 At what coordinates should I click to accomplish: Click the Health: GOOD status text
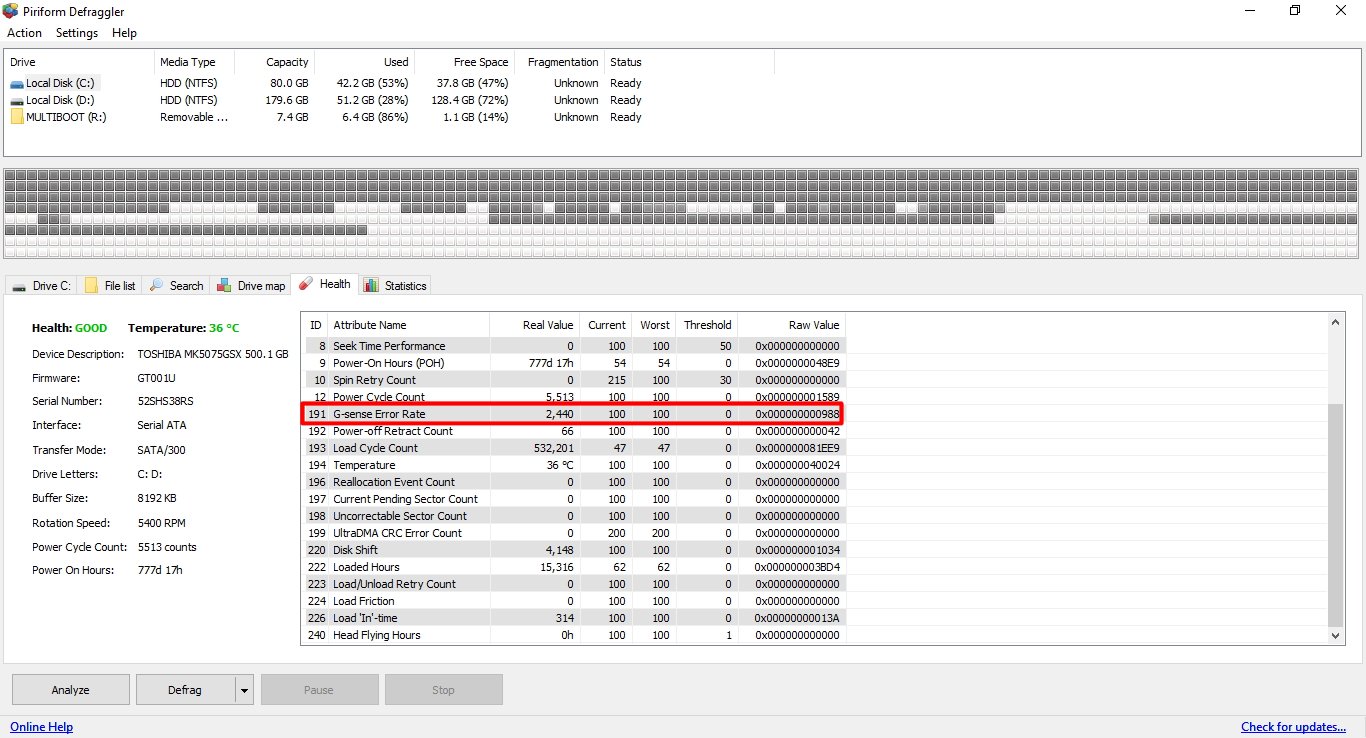[x=69, y=328]
